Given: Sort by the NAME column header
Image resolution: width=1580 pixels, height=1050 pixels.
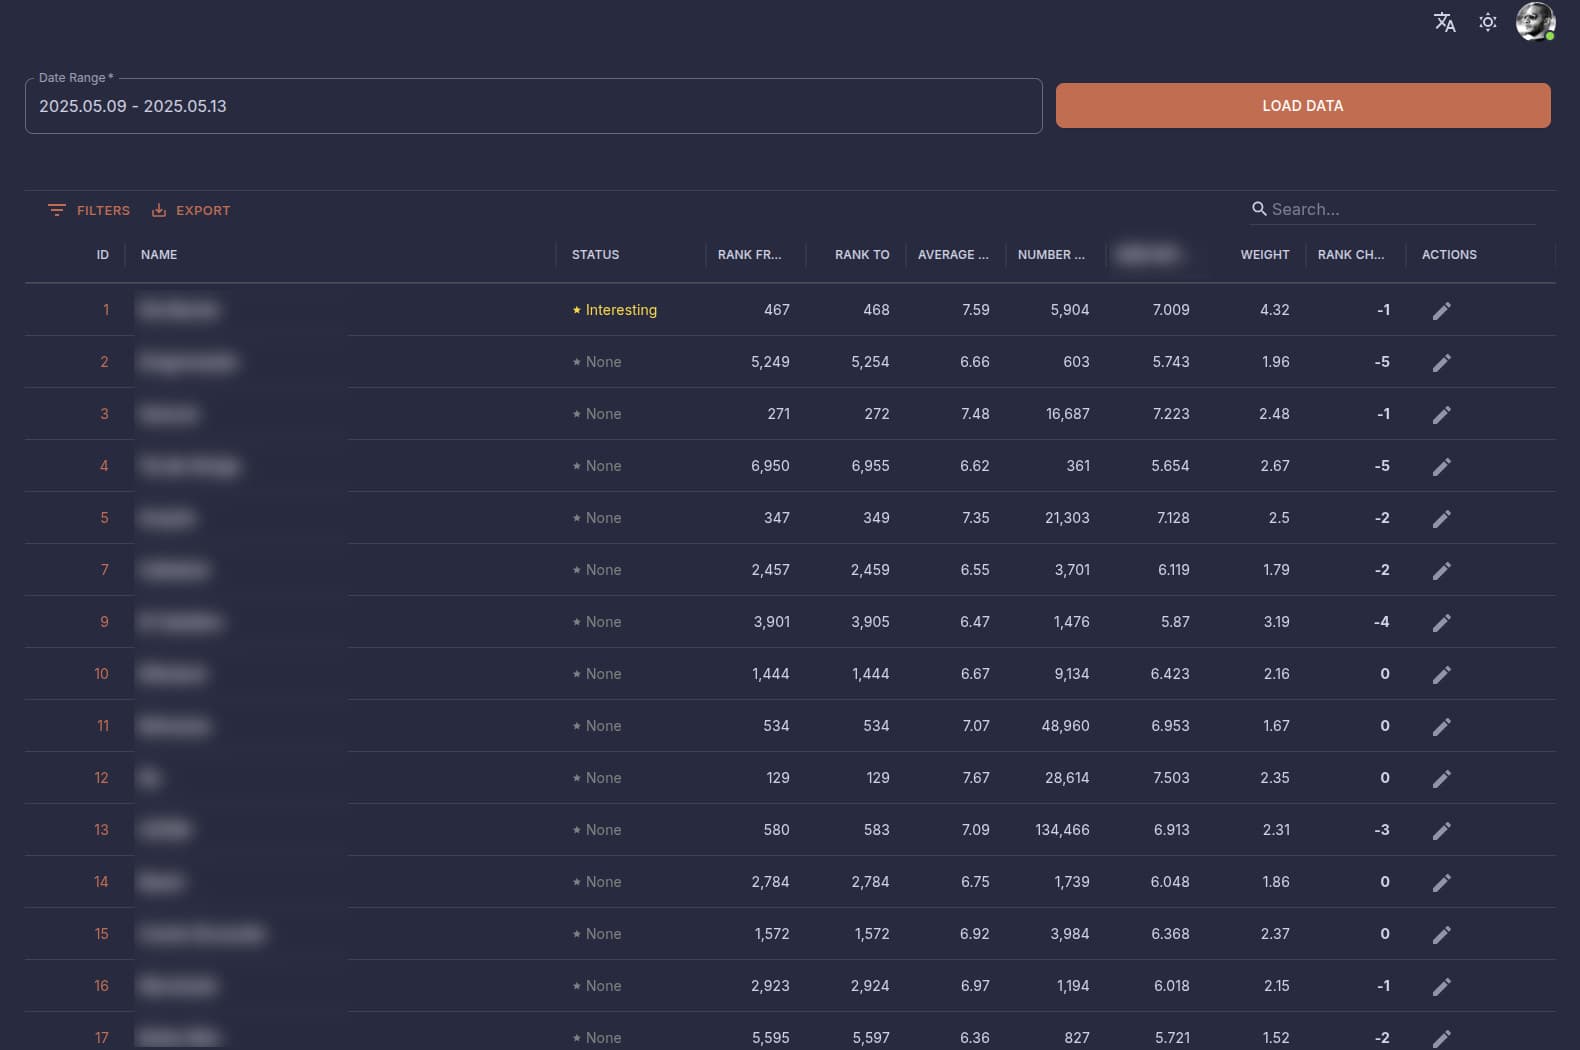Looking at the screenshot, I should 159,255.
